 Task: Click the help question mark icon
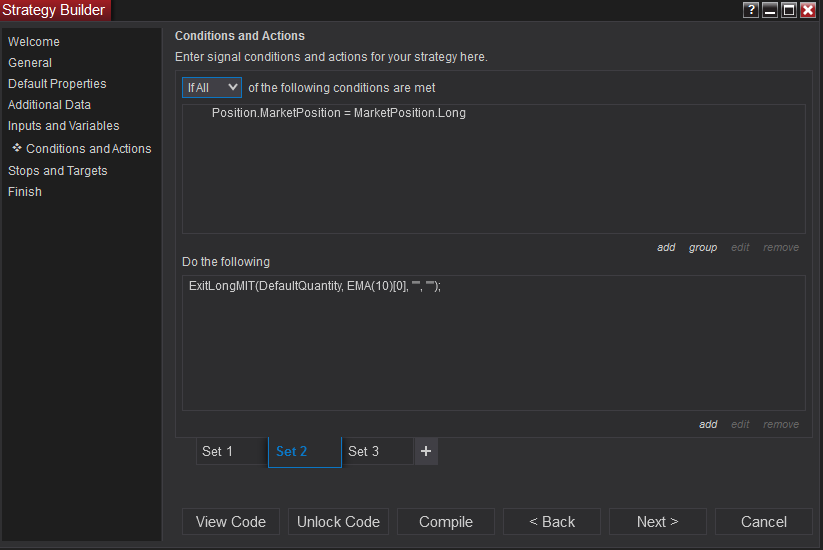(x=751, y=10)
